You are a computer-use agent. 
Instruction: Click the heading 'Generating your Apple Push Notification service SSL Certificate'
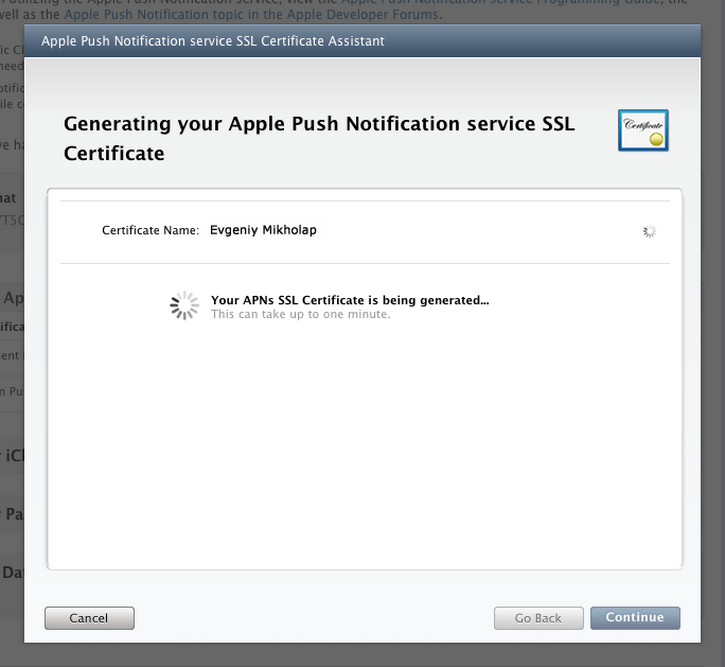[319, 138]
